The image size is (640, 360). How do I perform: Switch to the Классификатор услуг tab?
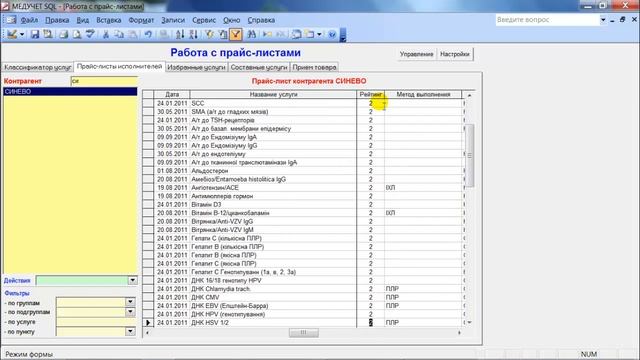[38, 67]
